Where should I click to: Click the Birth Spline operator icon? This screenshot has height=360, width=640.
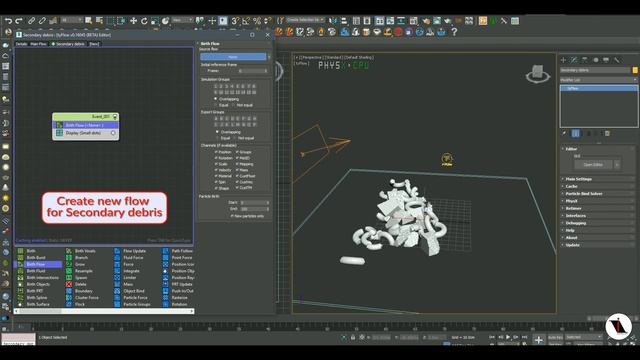coord(20,298)
